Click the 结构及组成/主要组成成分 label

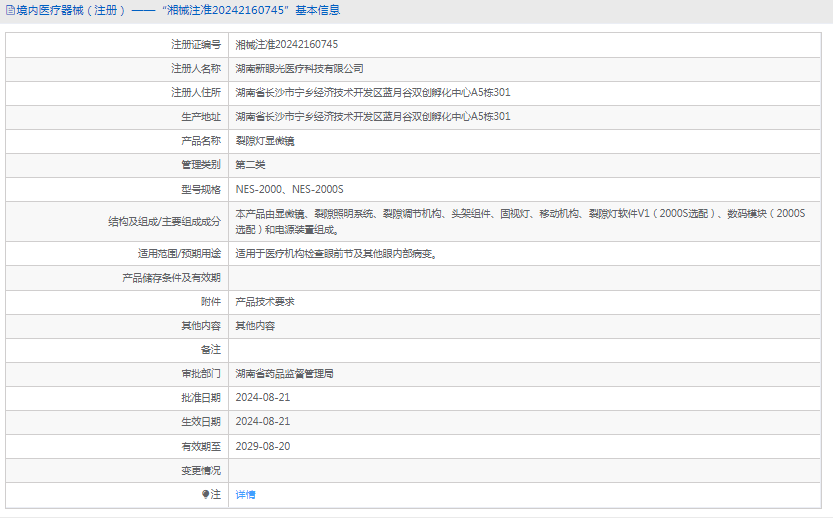[x=165, y=222]
